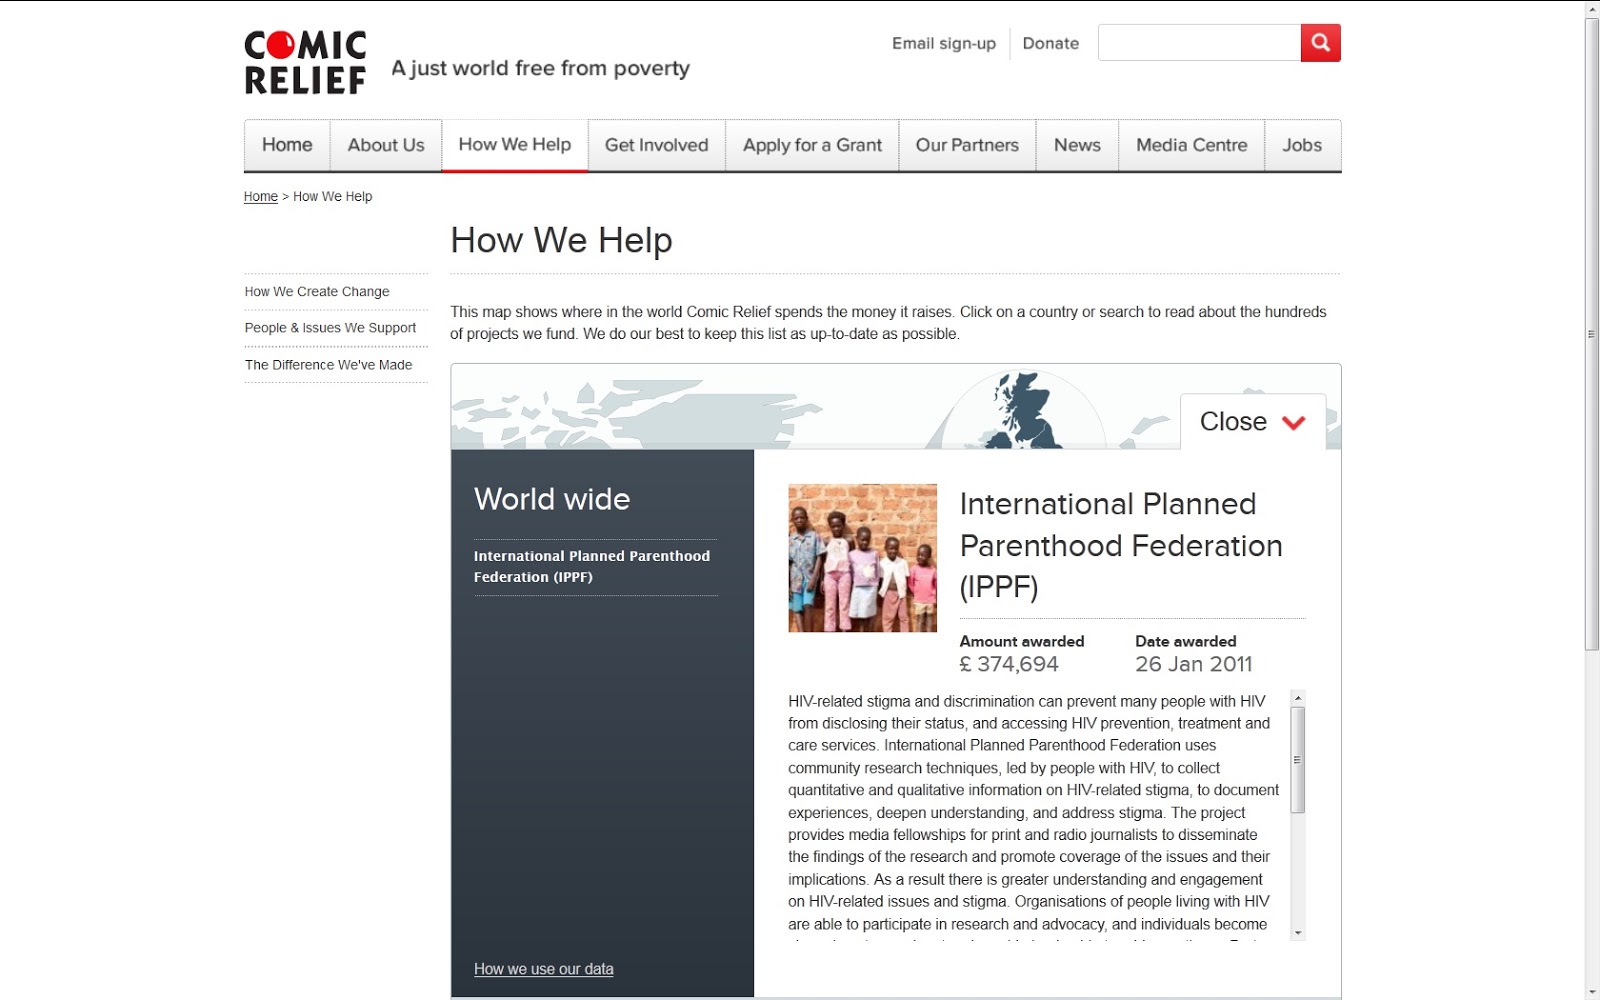
Task: Click the children photo thumbnail
Action: (862, 558)
